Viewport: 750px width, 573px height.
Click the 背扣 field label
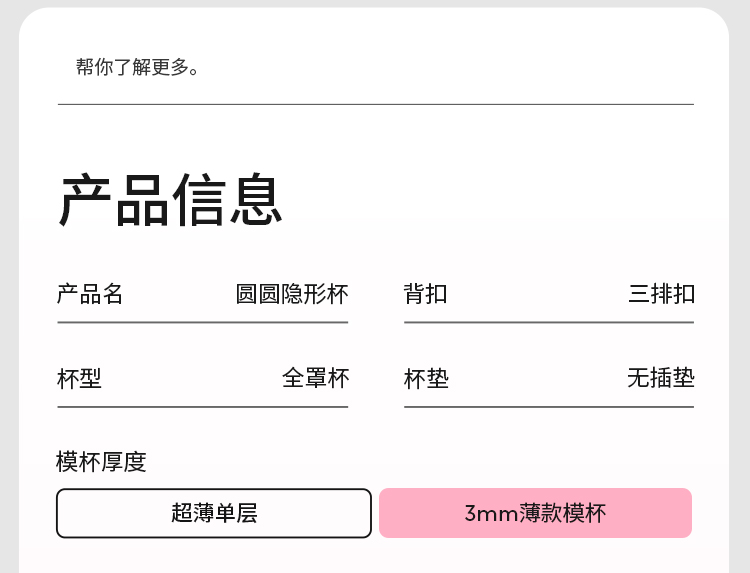[426, 294]
